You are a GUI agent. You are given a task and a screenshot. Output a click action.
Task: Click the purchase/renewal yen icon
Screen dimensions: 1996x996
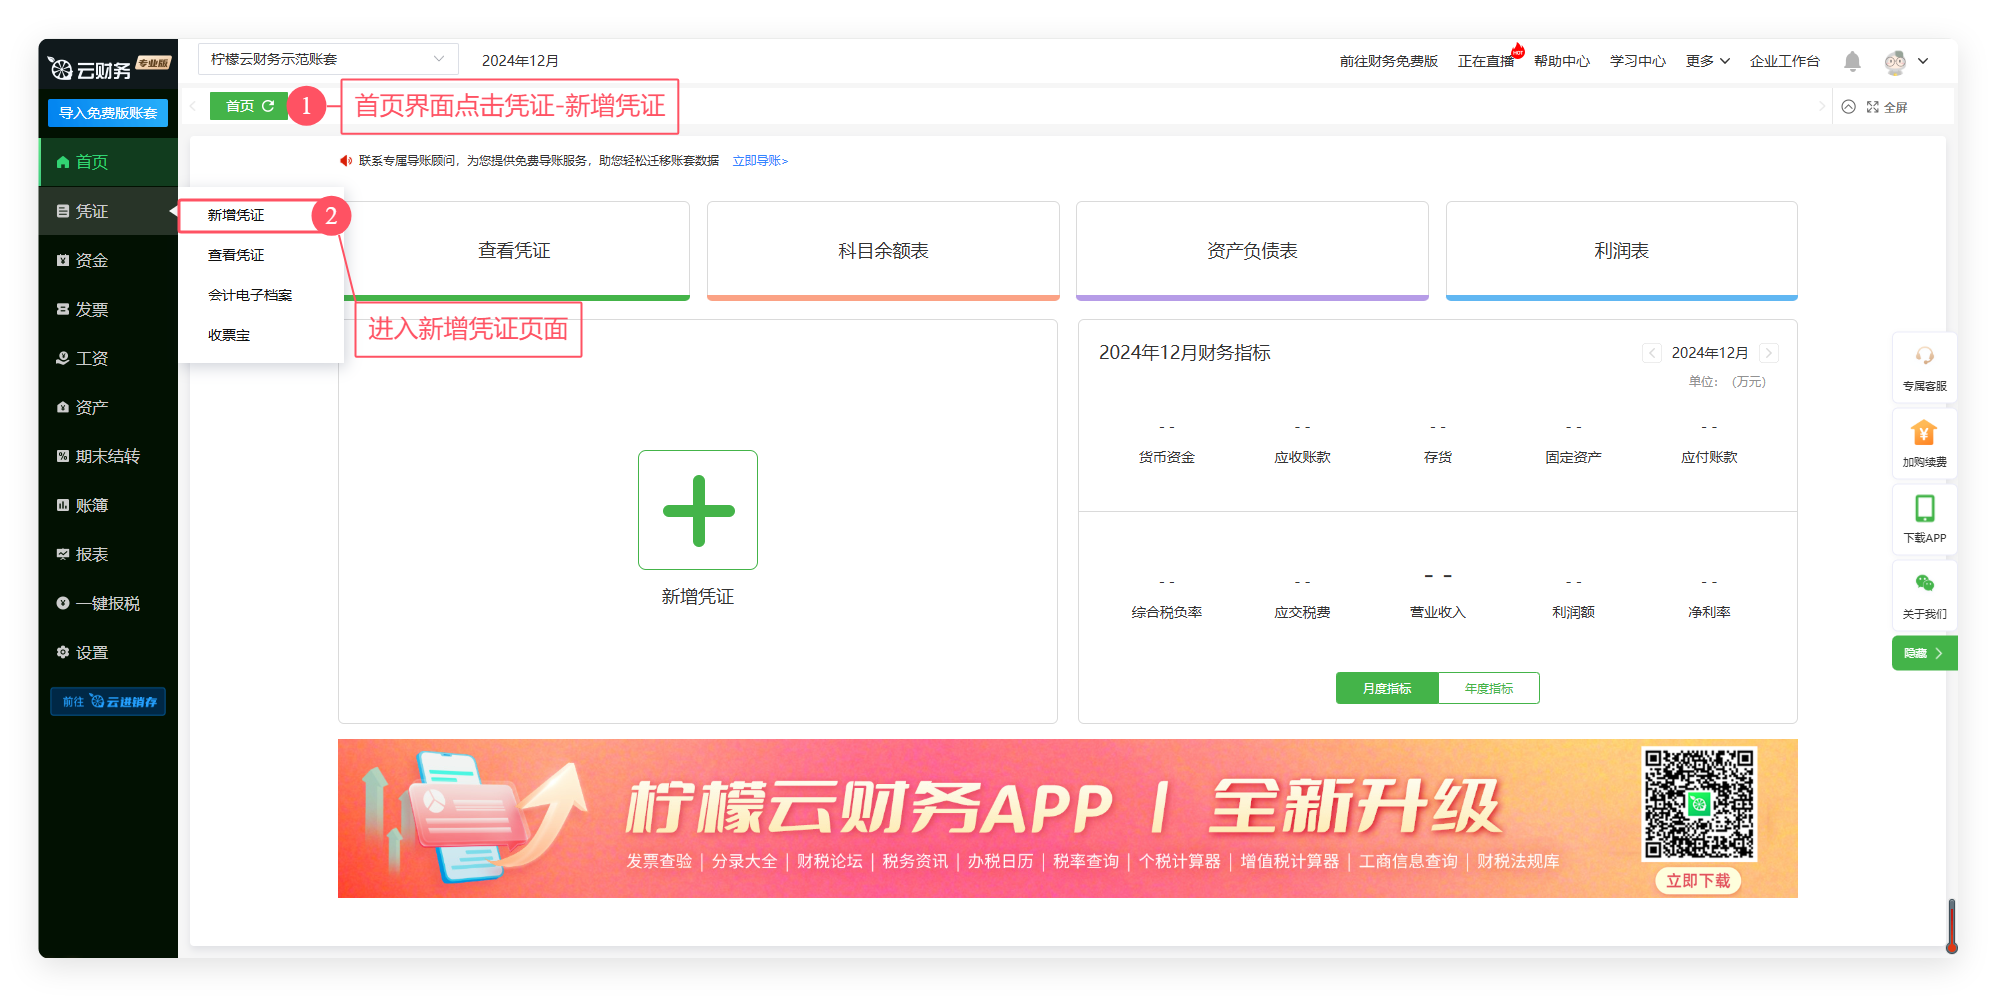pyautogui.click(x=1924, y=434)
